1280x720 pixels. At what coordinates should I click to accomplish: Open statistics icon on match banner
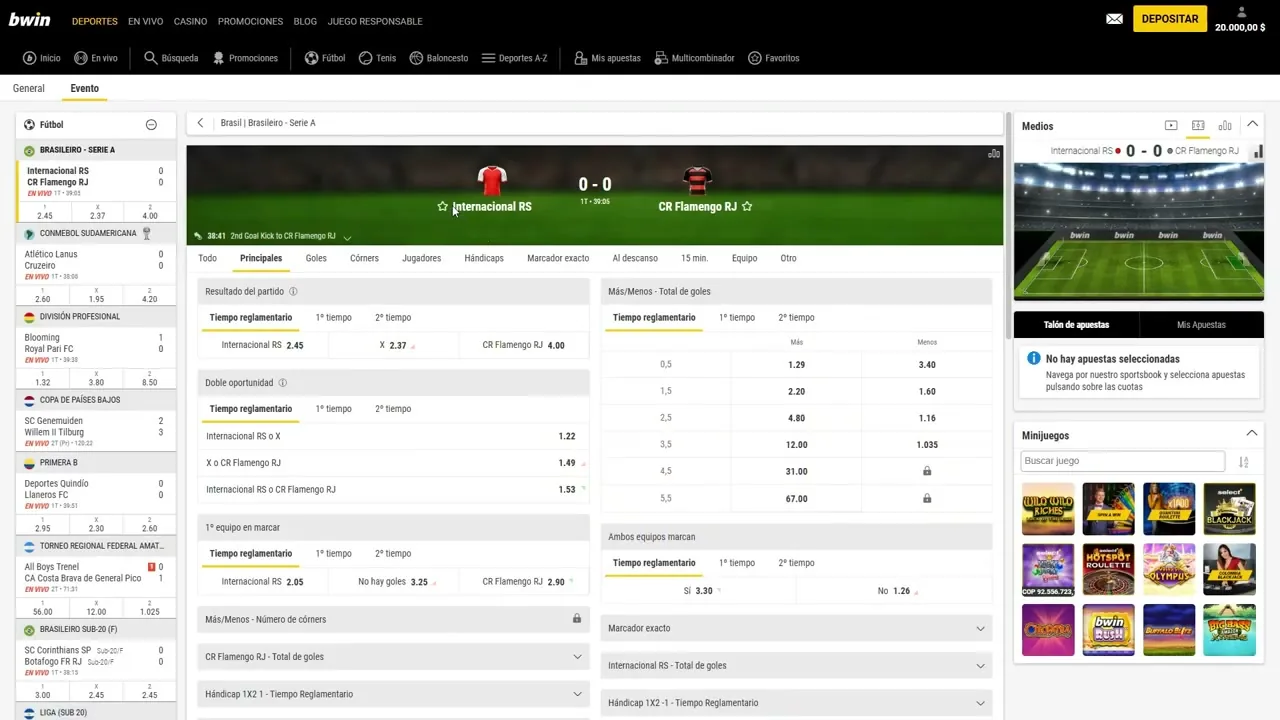pyautogui.click(x=994, y=154)
